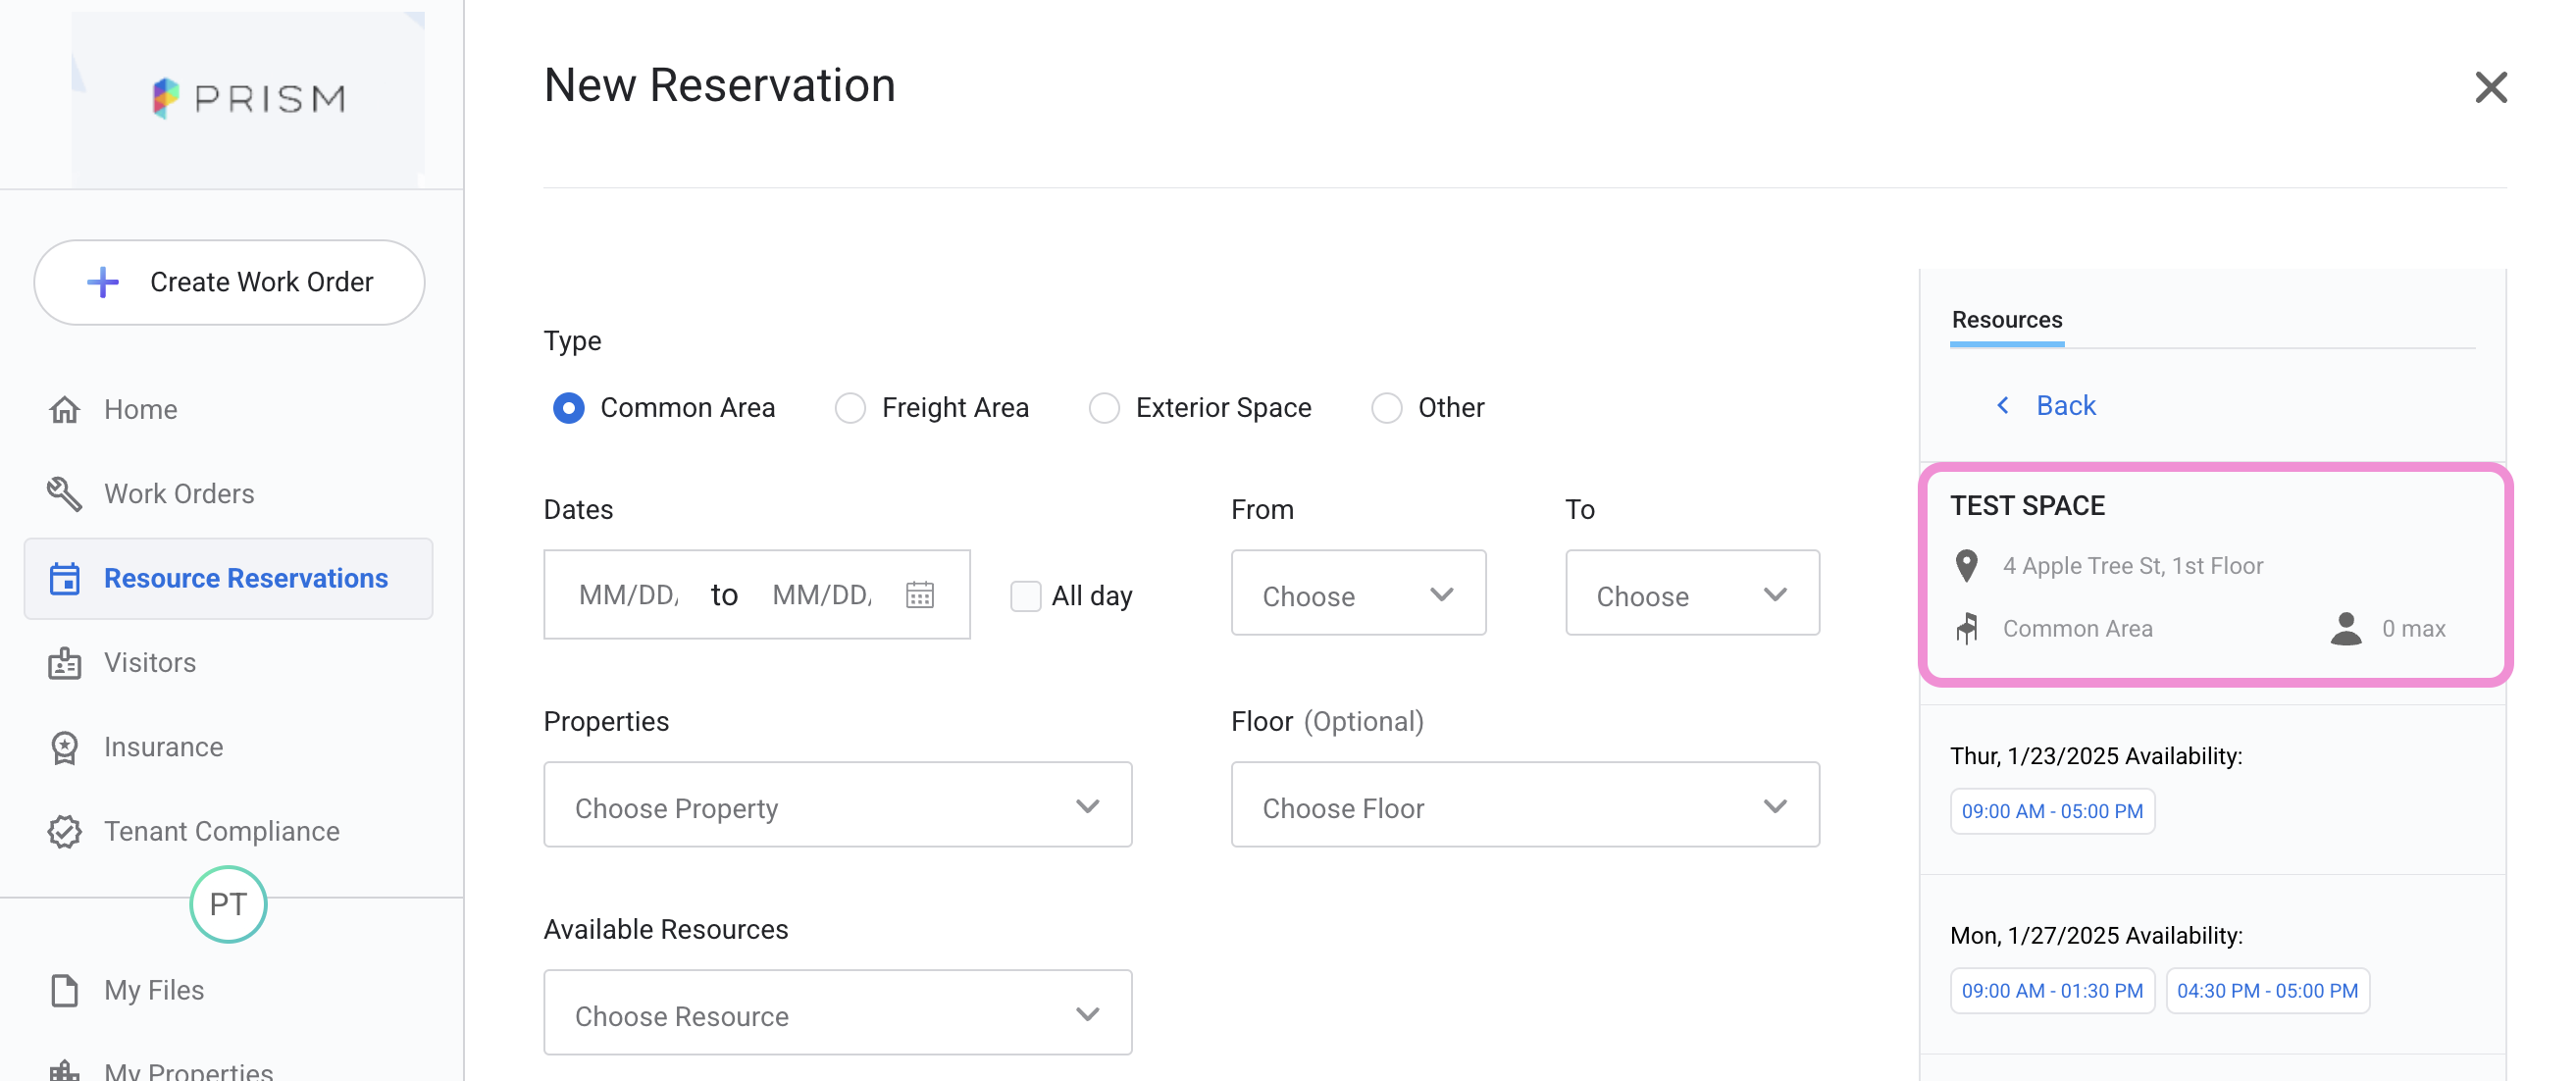
Task: Click the start date MM/DD input field
Action: coord(629,595)
